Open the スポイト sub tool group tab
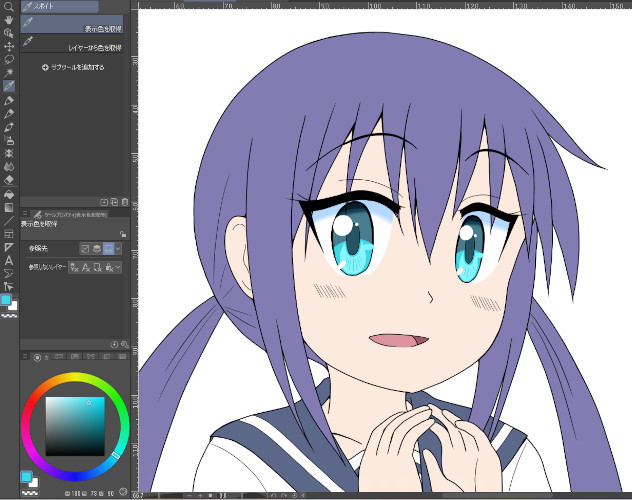Image resolution: width=632 pixels, height=500 pixels. click(60, 6)
